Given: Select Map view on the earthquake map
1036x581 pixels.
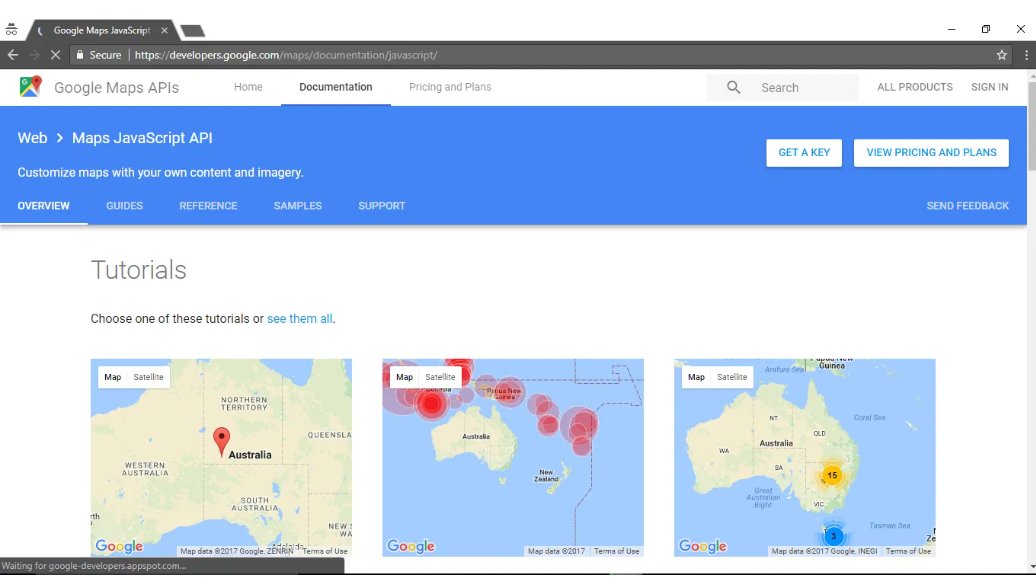Looking at the screenshot, I should click(404, 377).
